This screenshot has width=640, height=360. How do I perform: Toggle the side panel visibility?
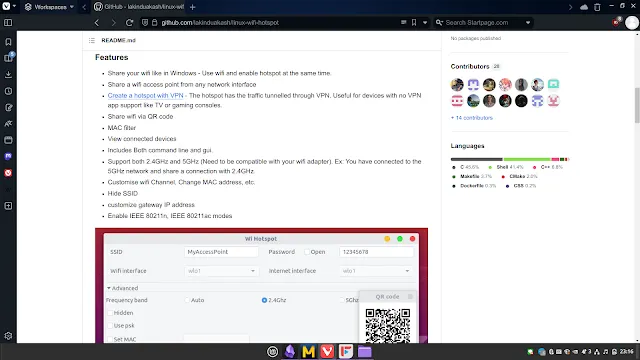8,22
